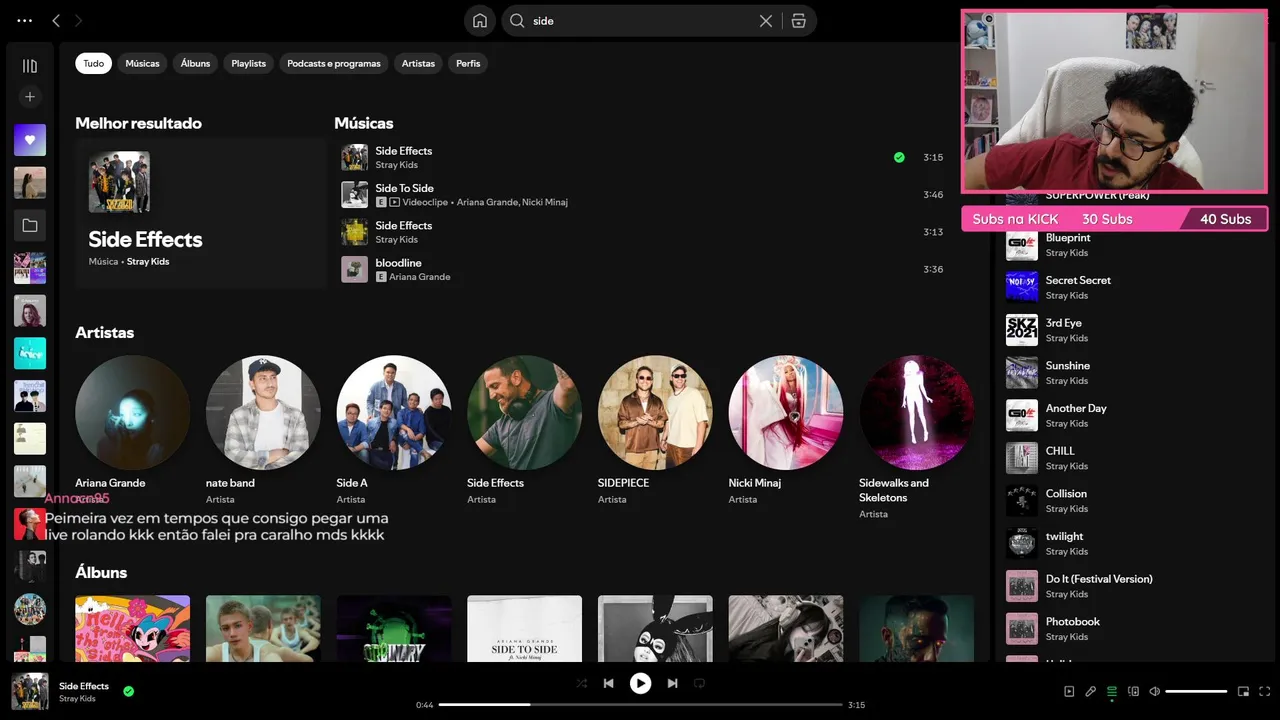The image size is (1280, 720).
Task: Open the Álbuns section heading
Action: pyautogui.click(x=101, y=573)
